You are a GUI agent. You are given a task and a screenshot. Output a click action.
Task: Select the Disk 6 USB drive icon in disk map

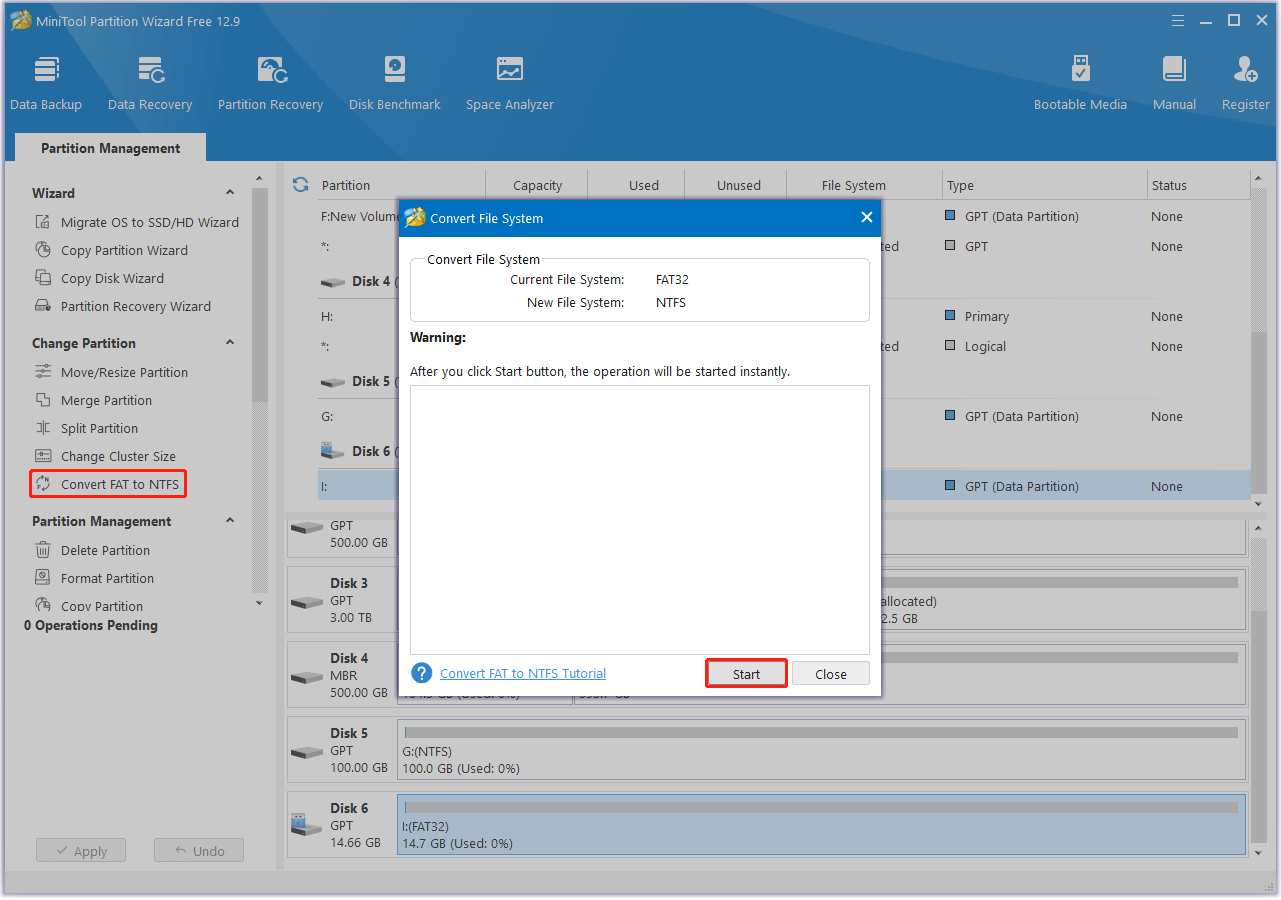(304, 825)
